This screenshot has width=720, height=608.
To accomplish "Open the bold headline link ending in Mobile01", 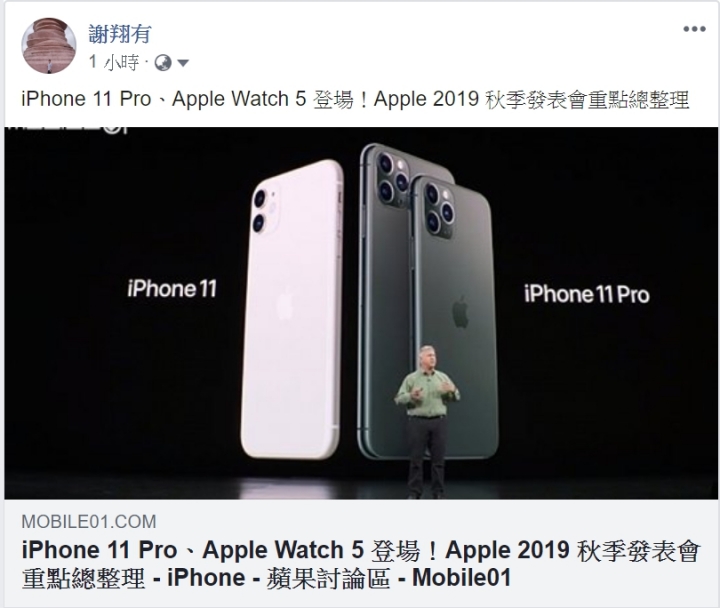I will click(360, 564).
